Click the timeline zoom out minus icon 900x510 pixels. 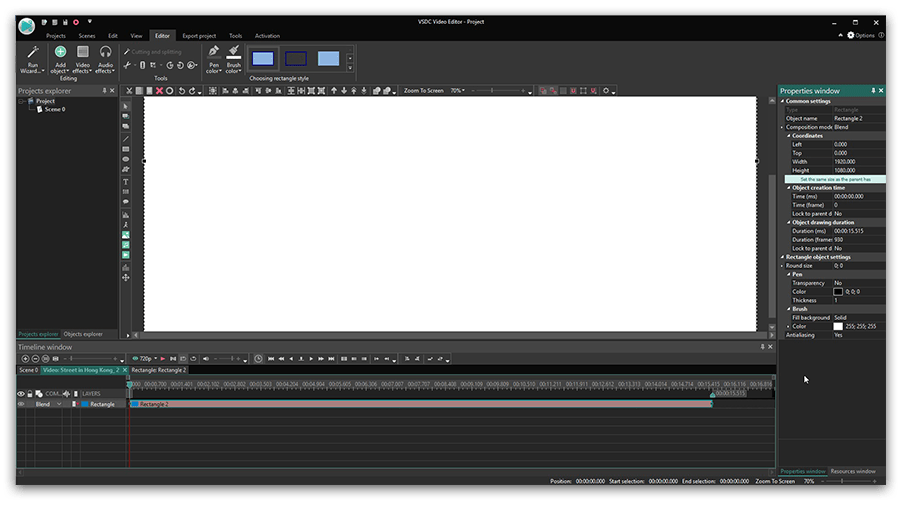35,359
